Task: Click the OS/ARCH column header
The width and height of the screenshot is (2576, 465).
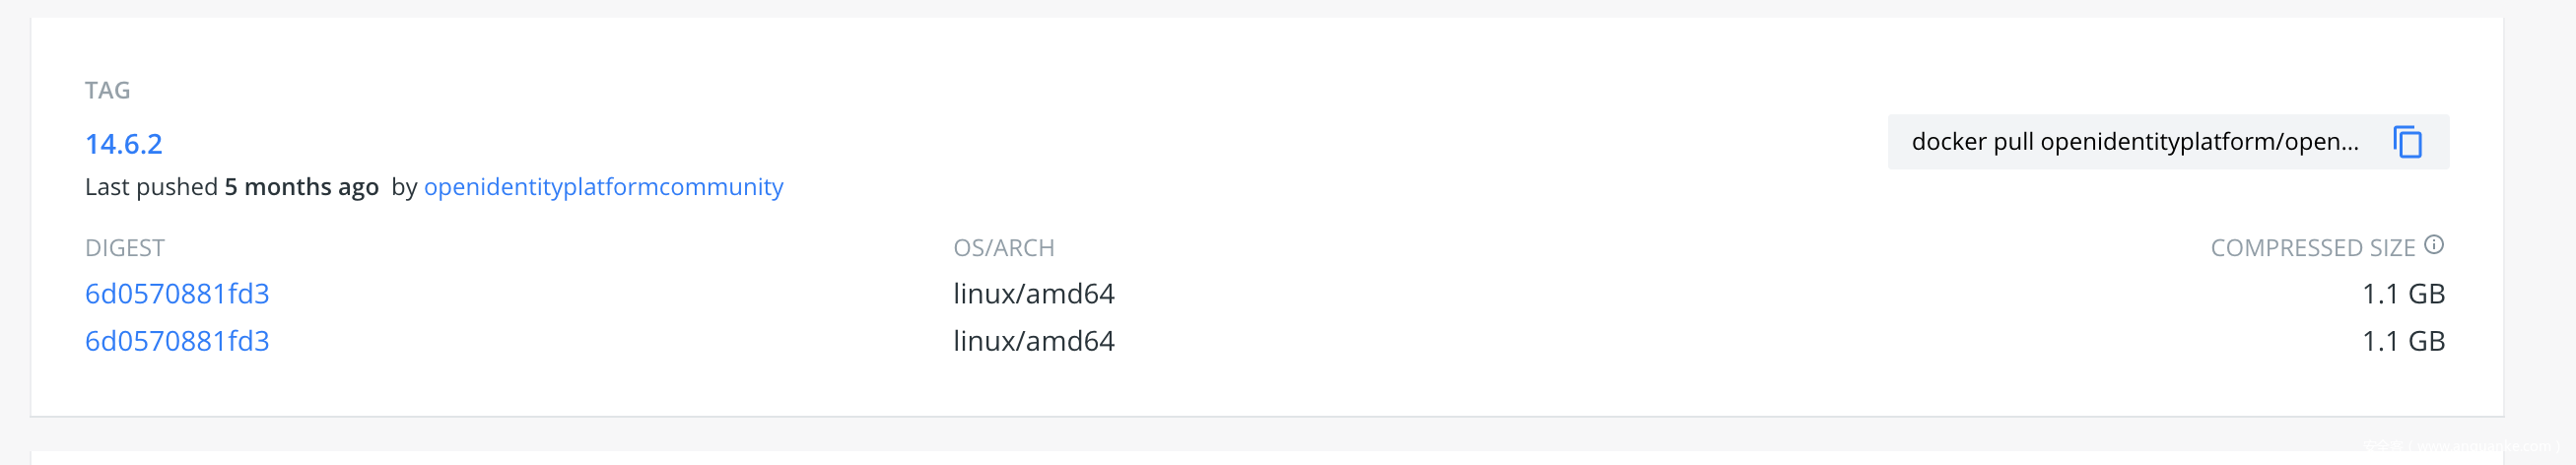Action: pos(1003,248)
